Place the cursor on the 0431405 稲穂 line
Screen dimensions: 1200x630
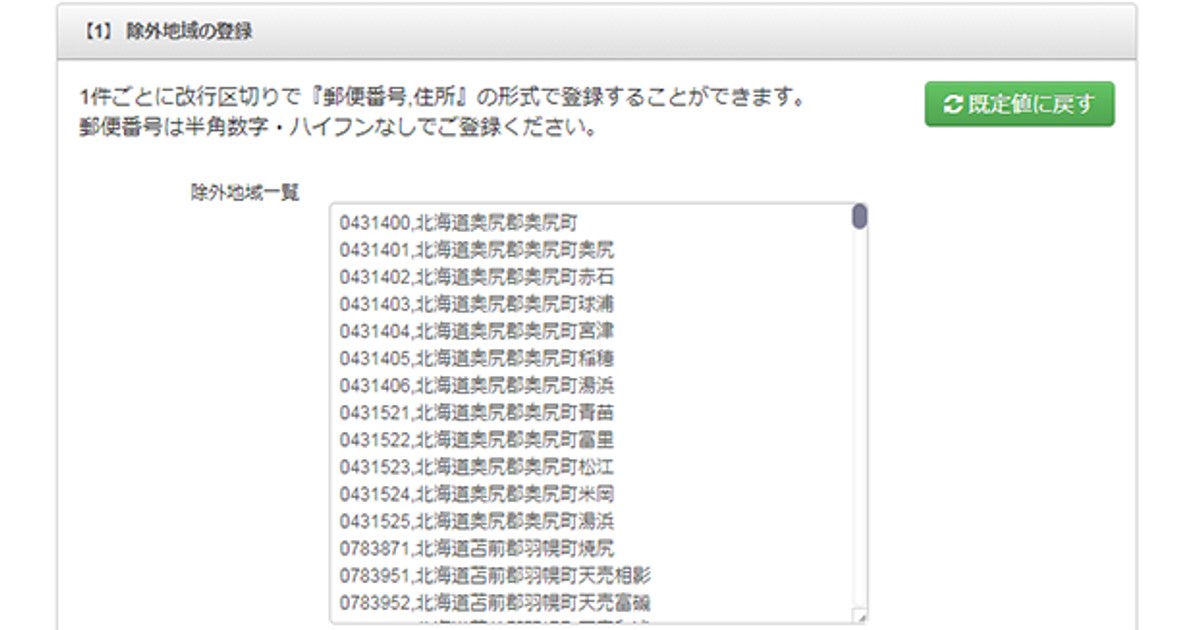pyautogui.click(x=477, y=357)
